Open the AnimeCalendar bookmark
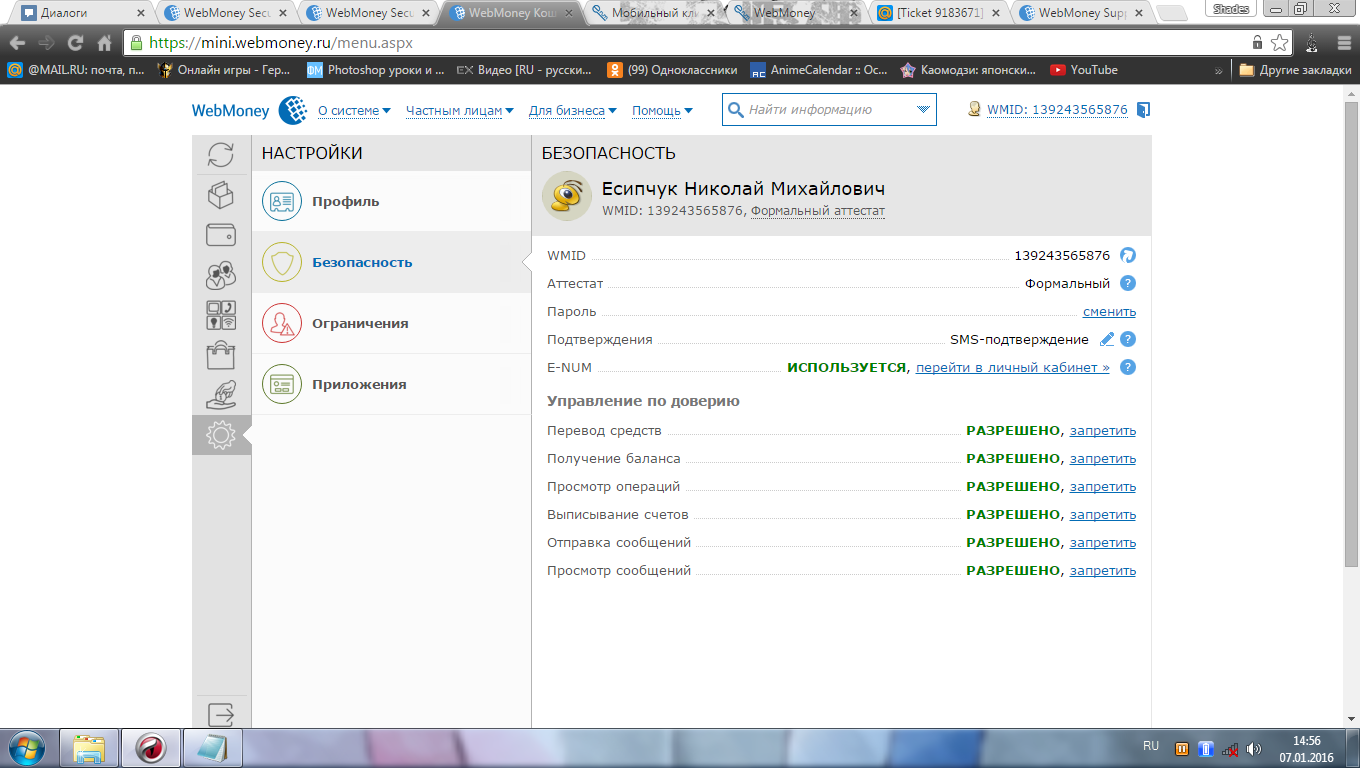1360x768 pixels. tap(819, 70)
